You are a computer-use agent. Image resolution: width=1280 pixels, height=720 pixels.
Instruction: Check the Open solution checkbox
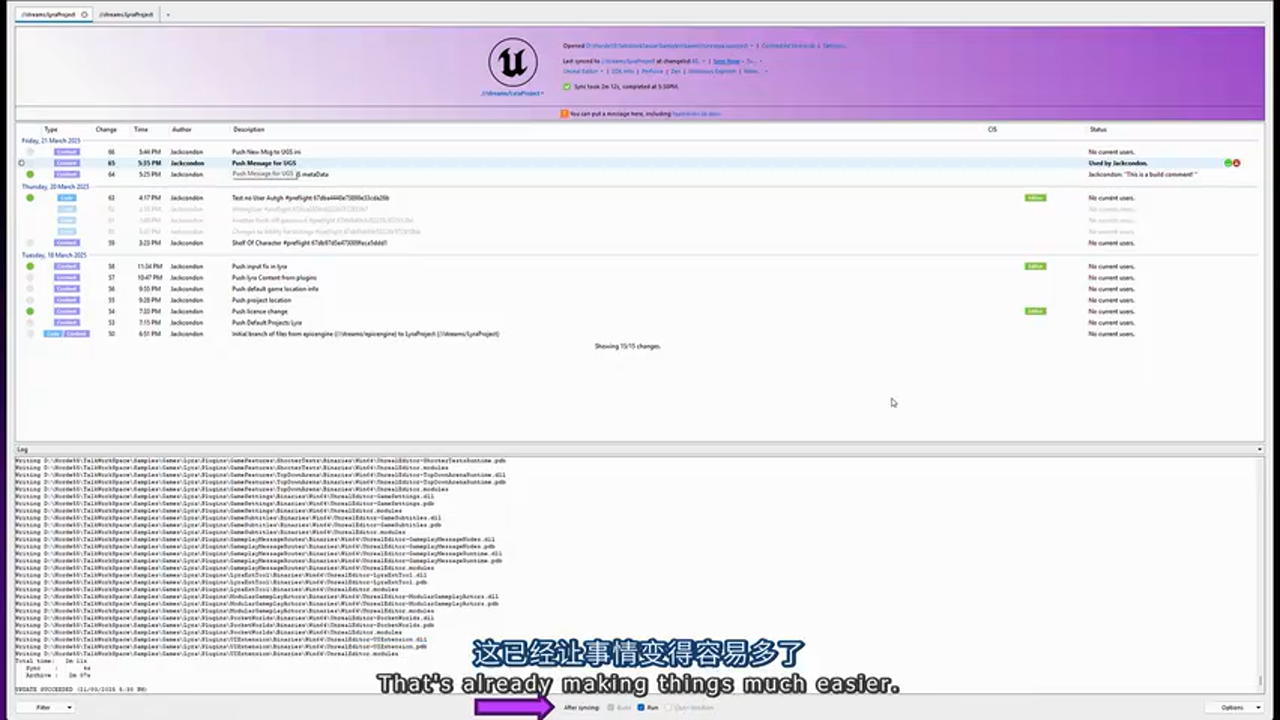668,707
